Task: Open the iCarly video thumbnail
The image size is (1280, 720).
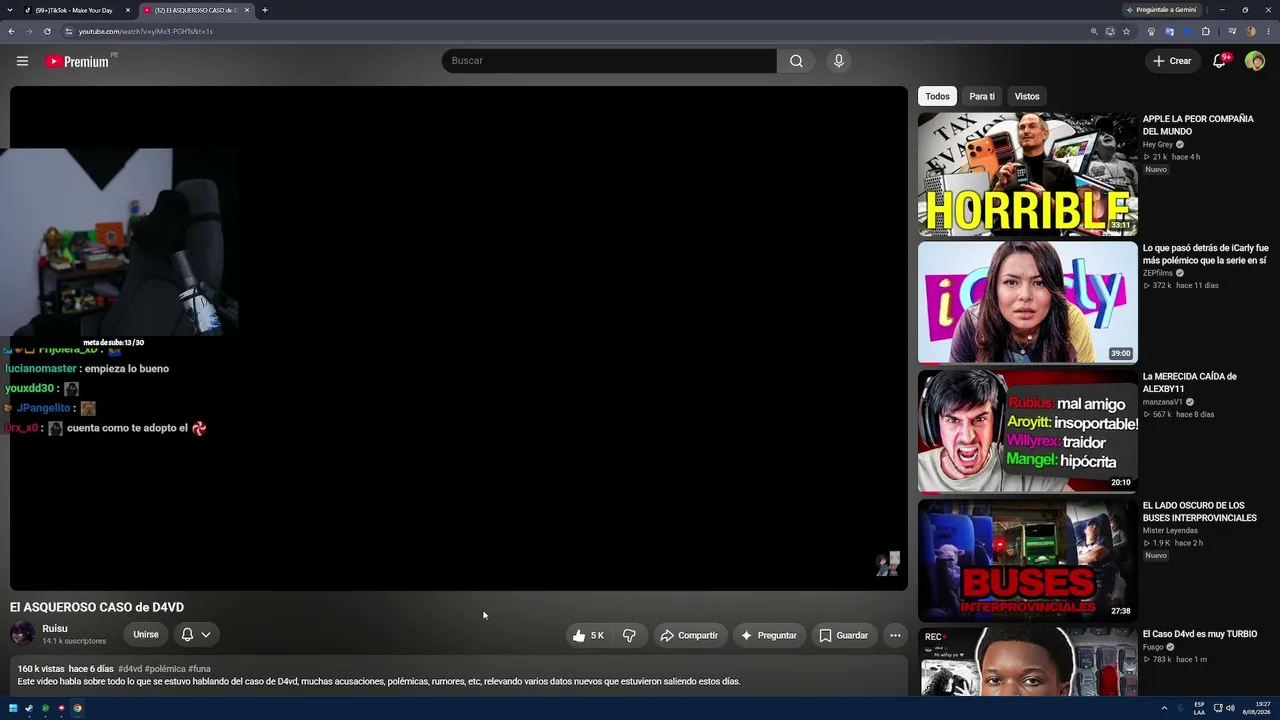Action: [1028, 302]
